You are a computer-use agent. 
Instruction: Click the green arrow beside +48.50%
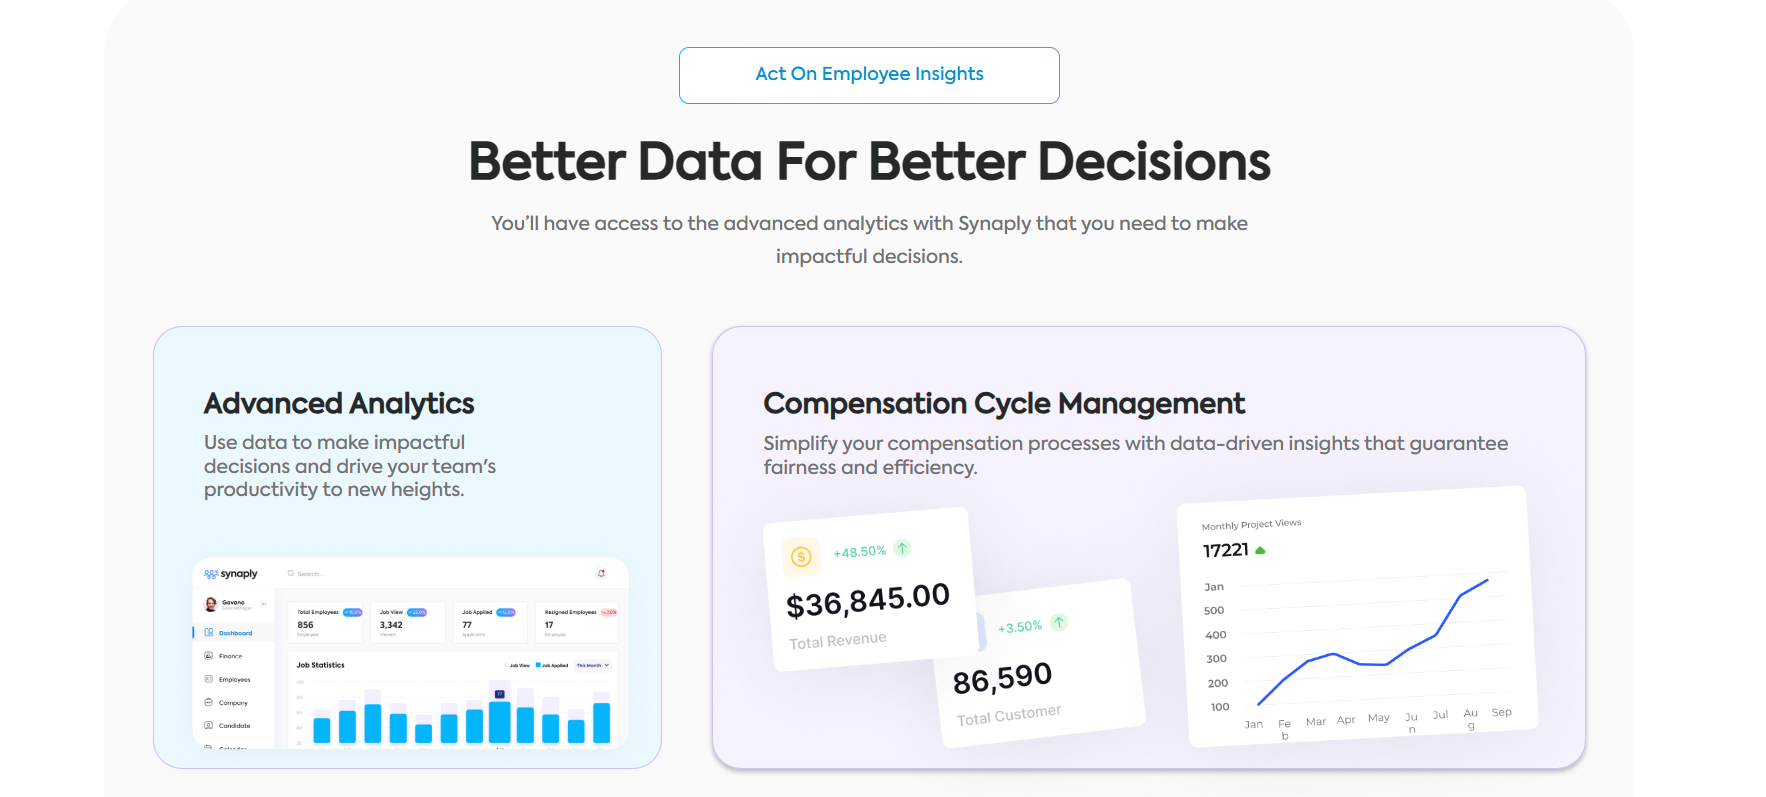point(902,548)
